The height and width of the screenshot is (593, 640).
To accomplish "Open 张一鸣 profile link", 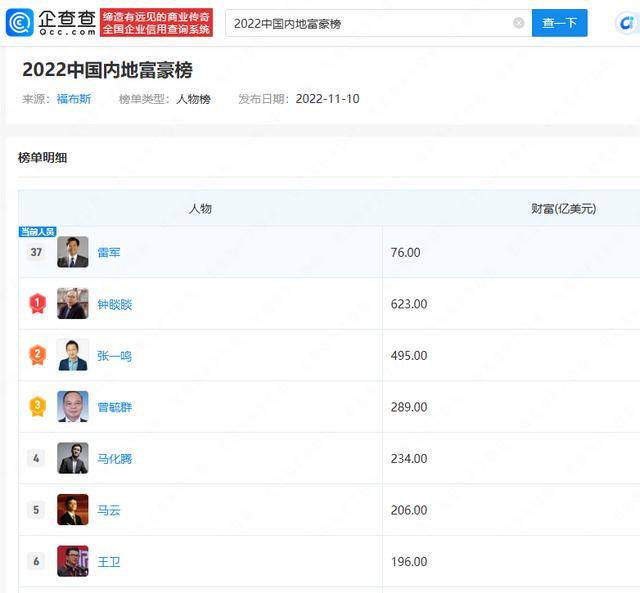I will (115, 356).
